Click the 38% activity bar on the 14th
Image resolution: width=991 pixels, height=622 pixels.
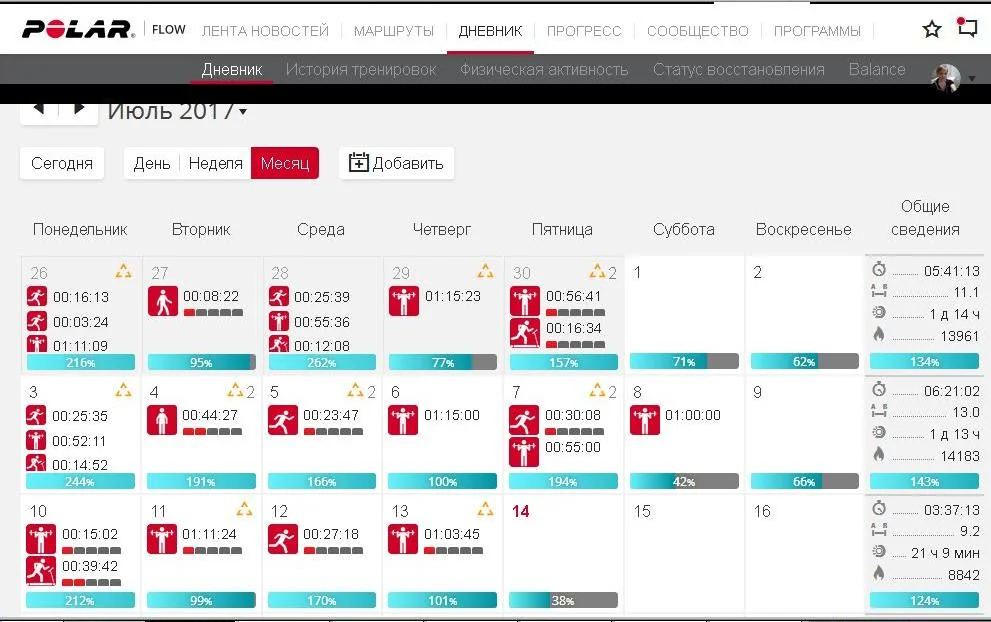pos(563,601)
